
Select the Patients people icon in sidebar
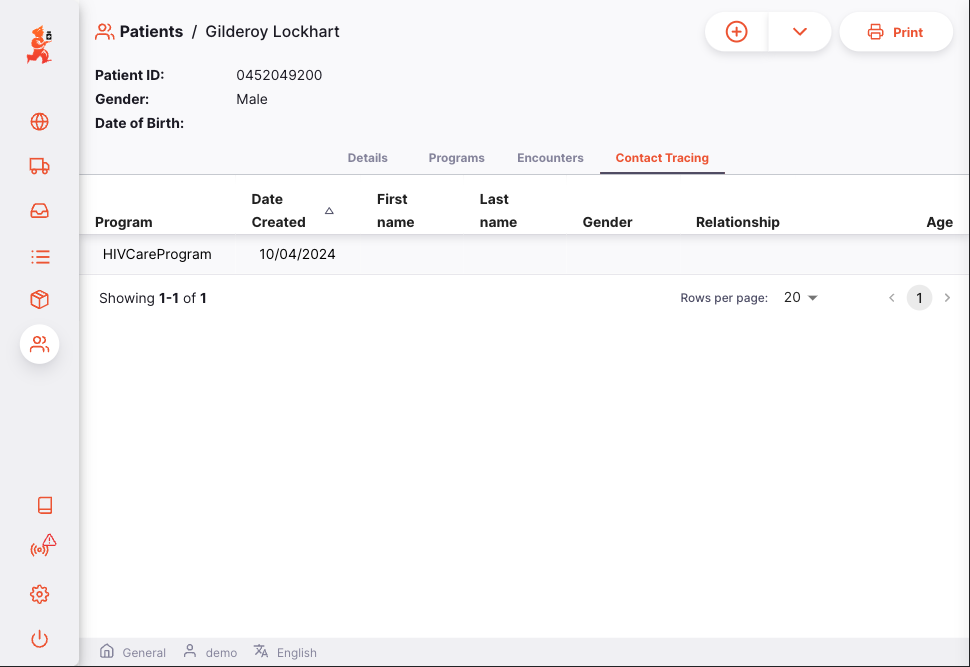coord(40,344)
